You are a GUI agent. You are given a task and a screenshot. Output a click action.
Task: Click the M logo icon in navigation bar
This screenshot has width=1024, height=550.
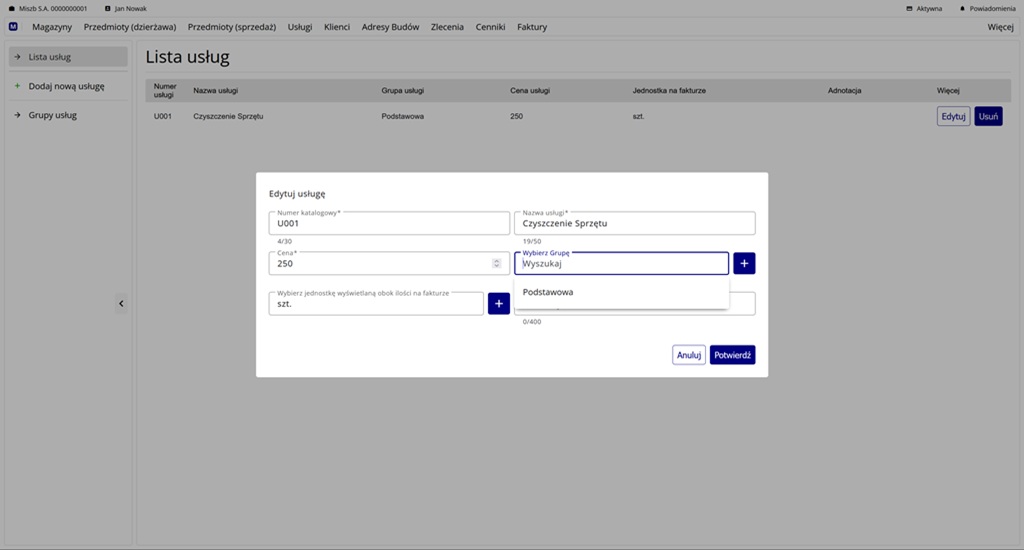[x=13, y=27]
